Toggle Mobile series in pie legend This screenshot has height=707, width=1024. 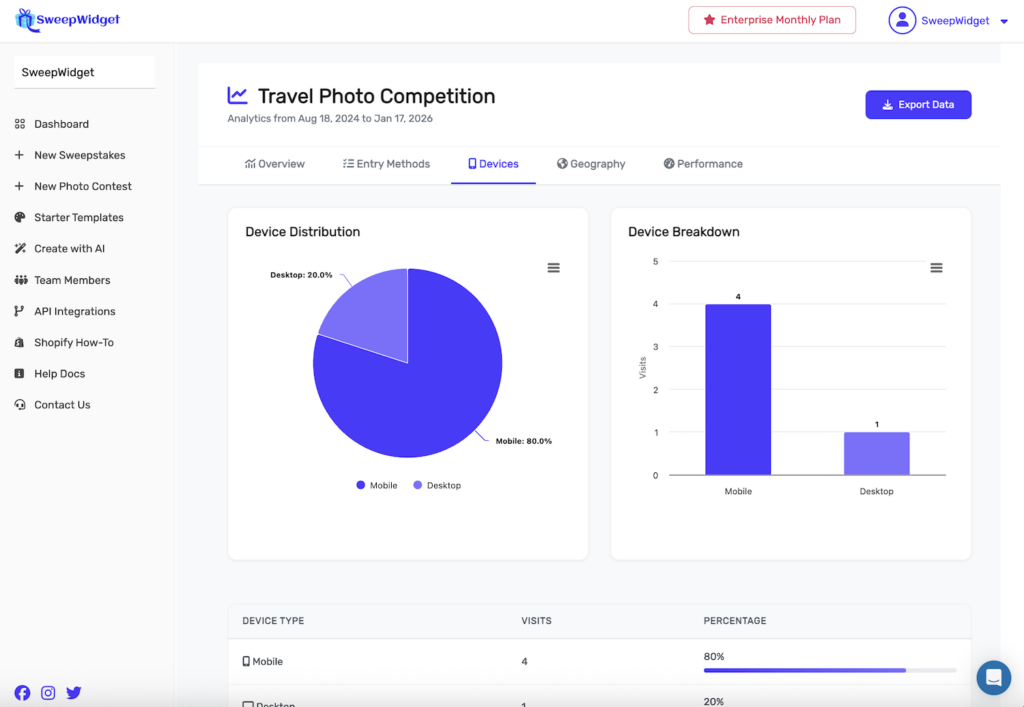376,485
